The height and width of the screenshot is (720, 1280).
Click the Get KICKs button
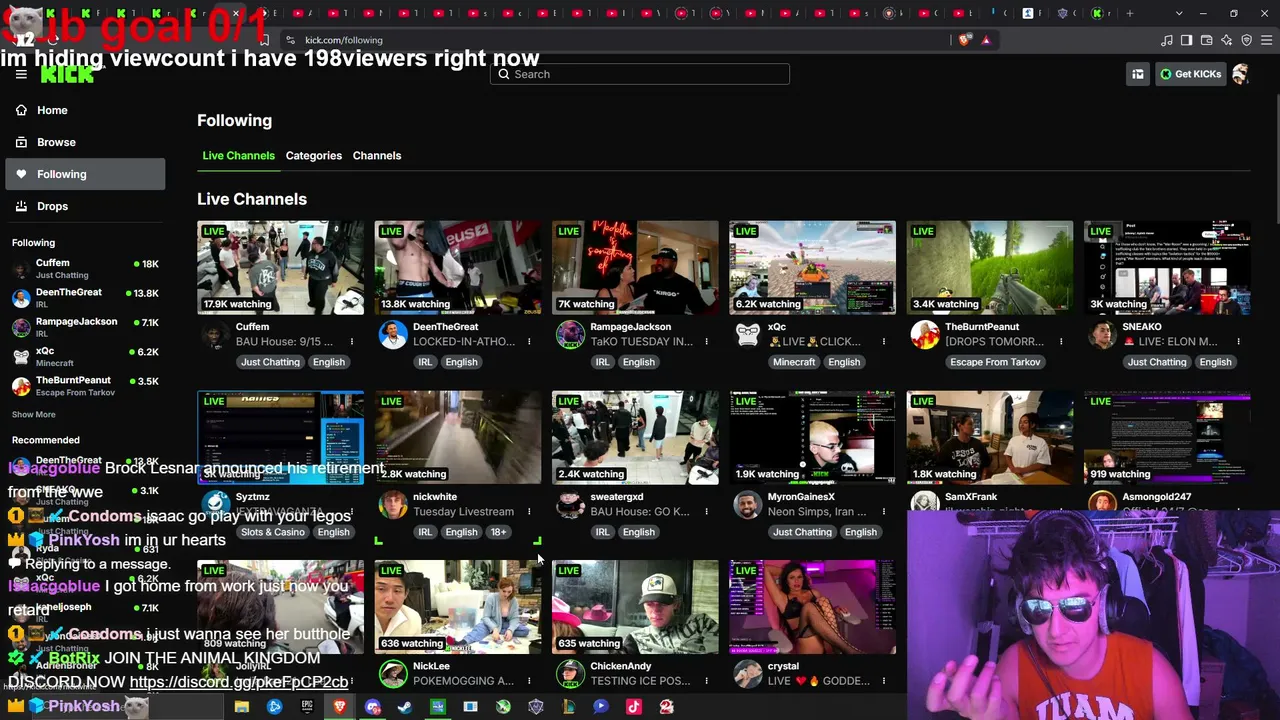[x=1190, y=74]
